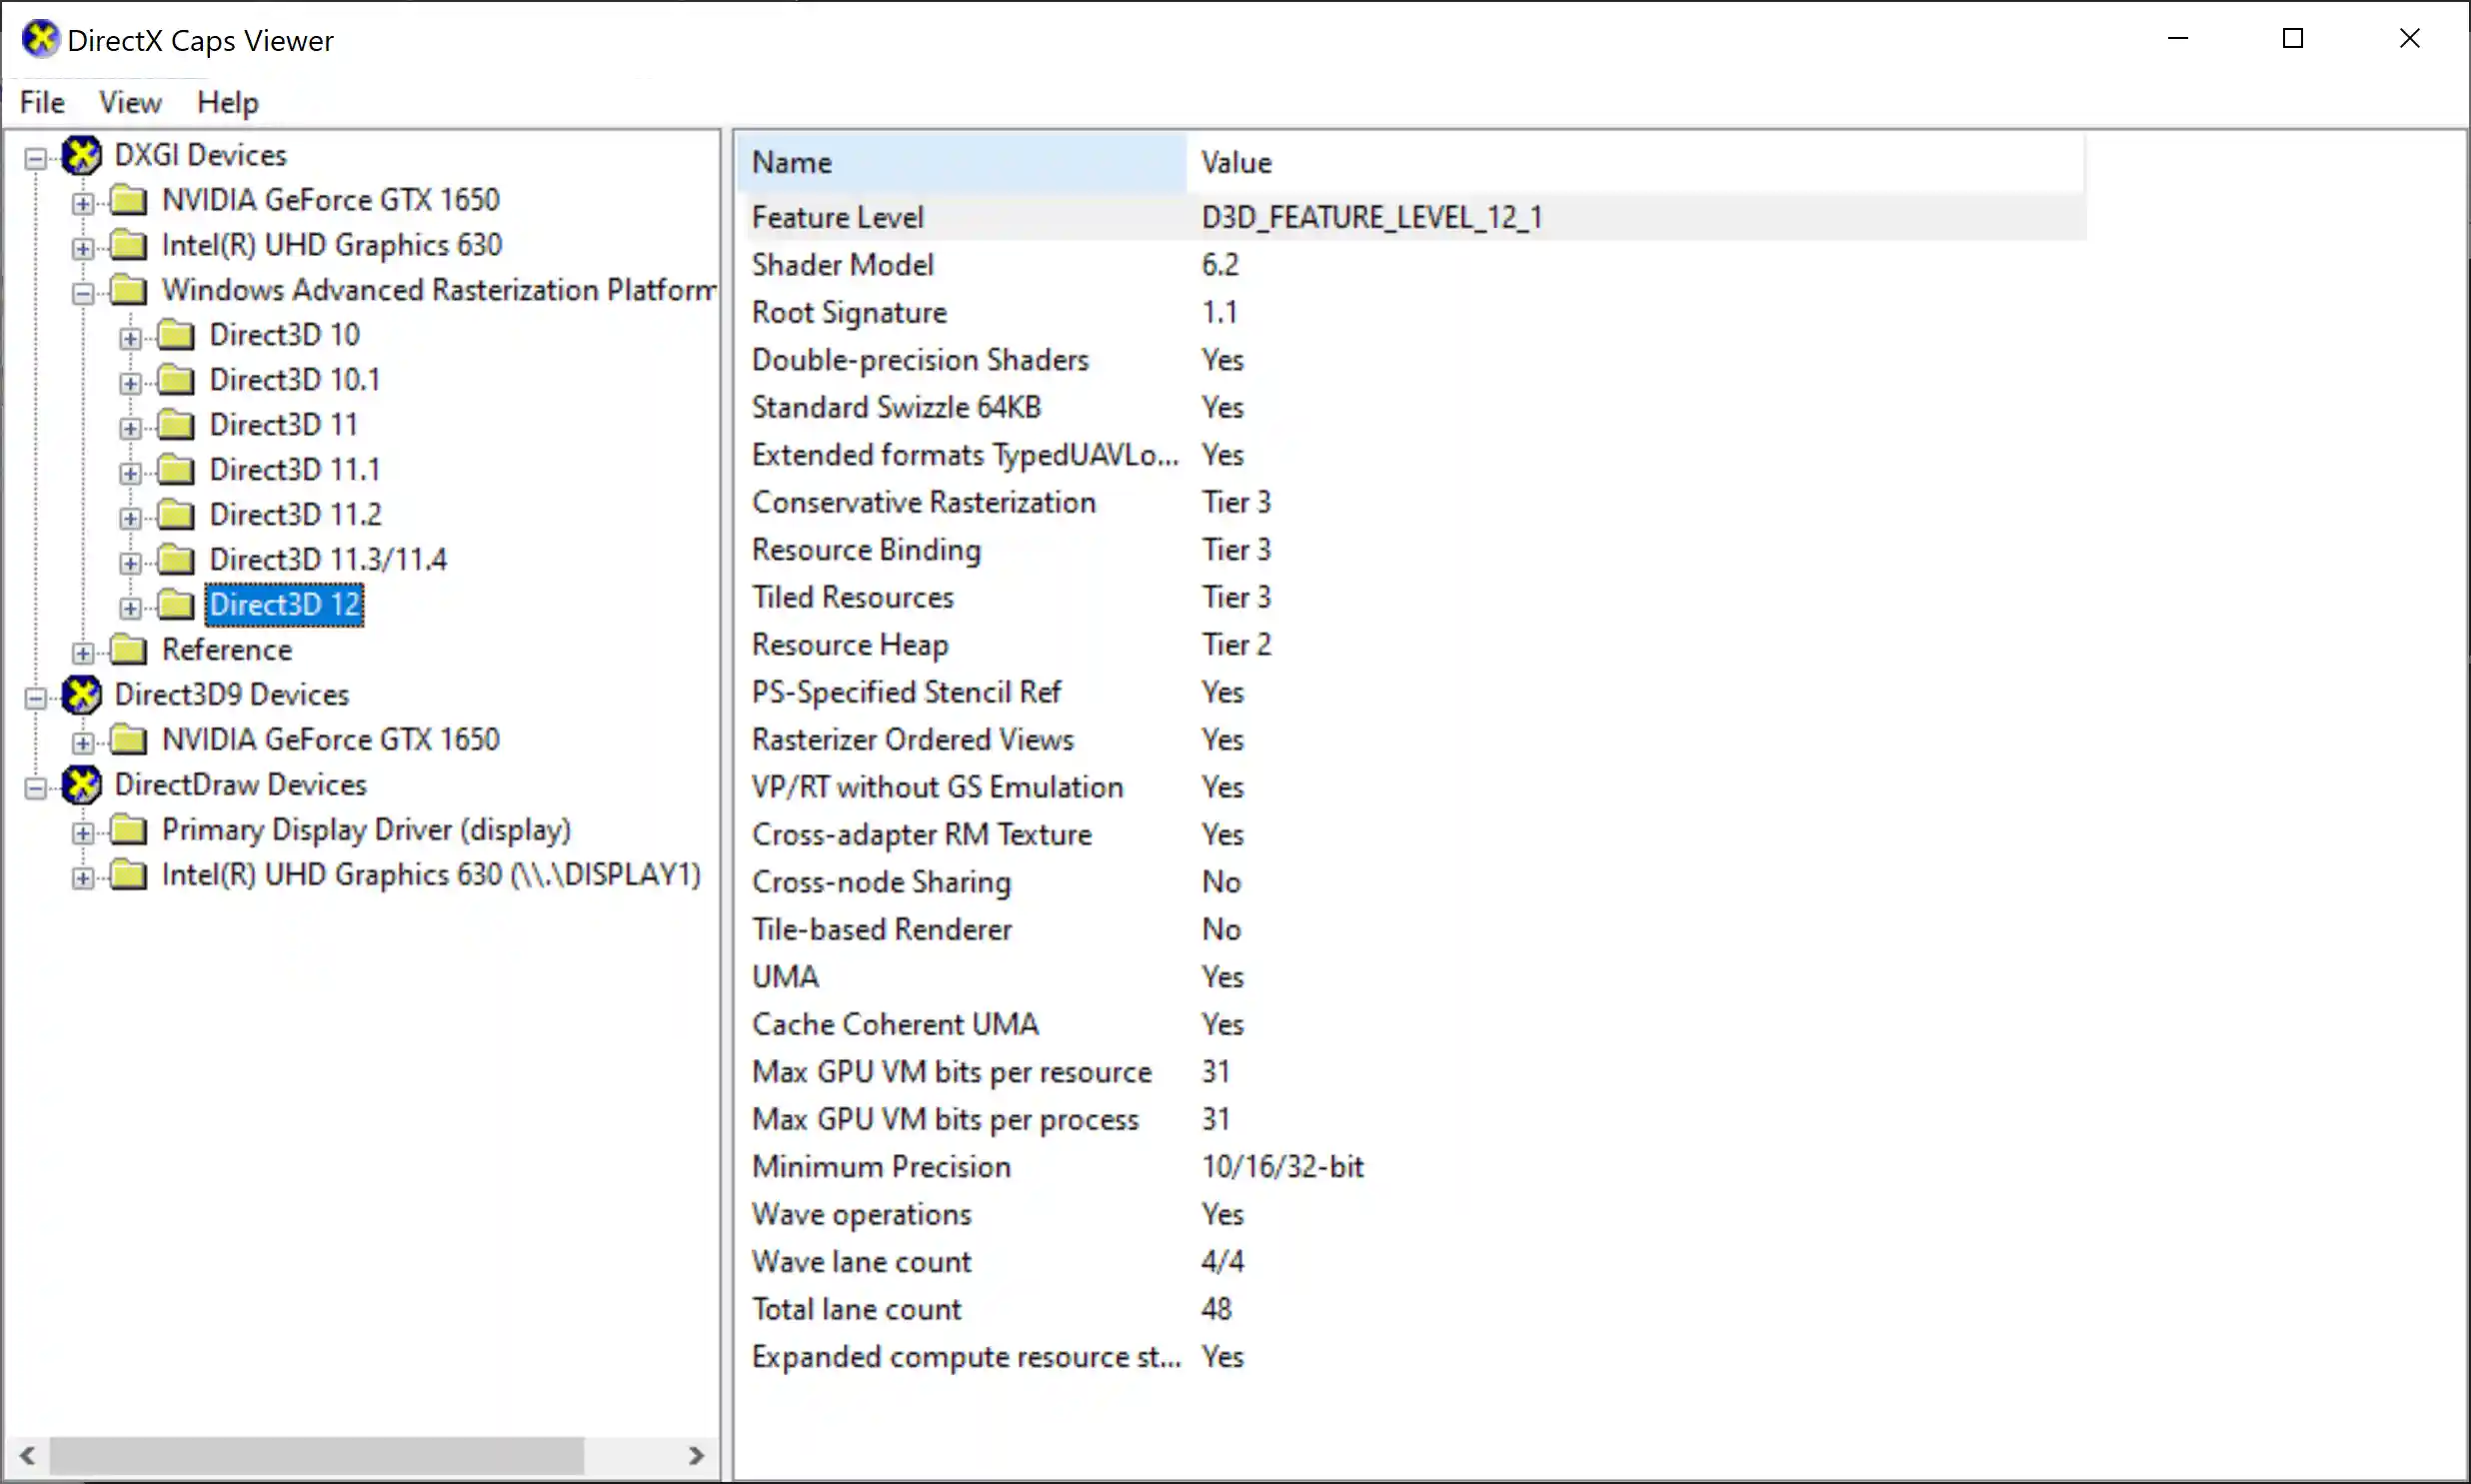Screen dimensions: 2471x1484
Task: Expand the Direct3D 12 tree node
Action: click(130, 609)
